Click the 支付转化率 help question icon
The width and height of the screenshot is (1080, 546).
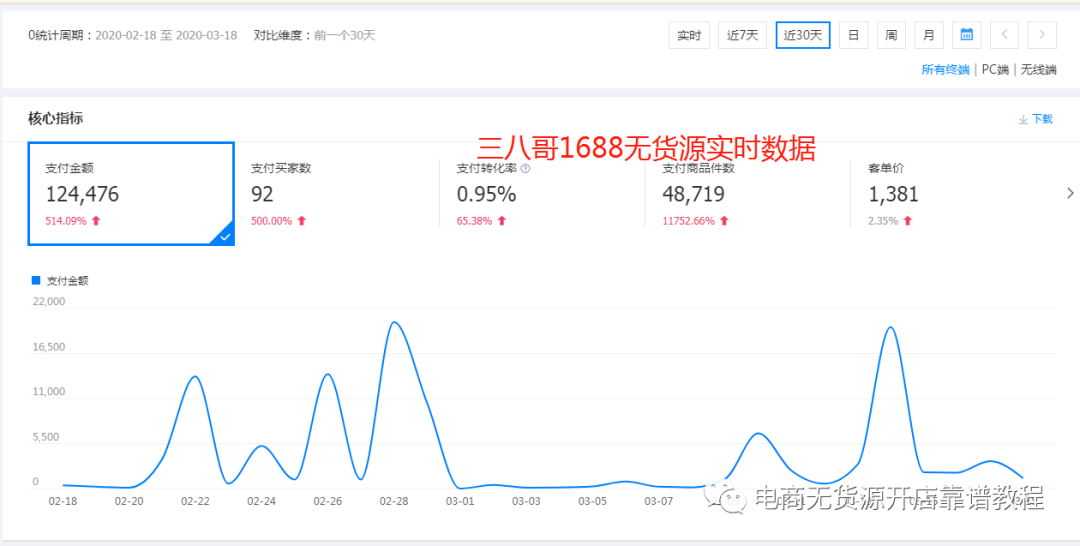tap(526, 169)
